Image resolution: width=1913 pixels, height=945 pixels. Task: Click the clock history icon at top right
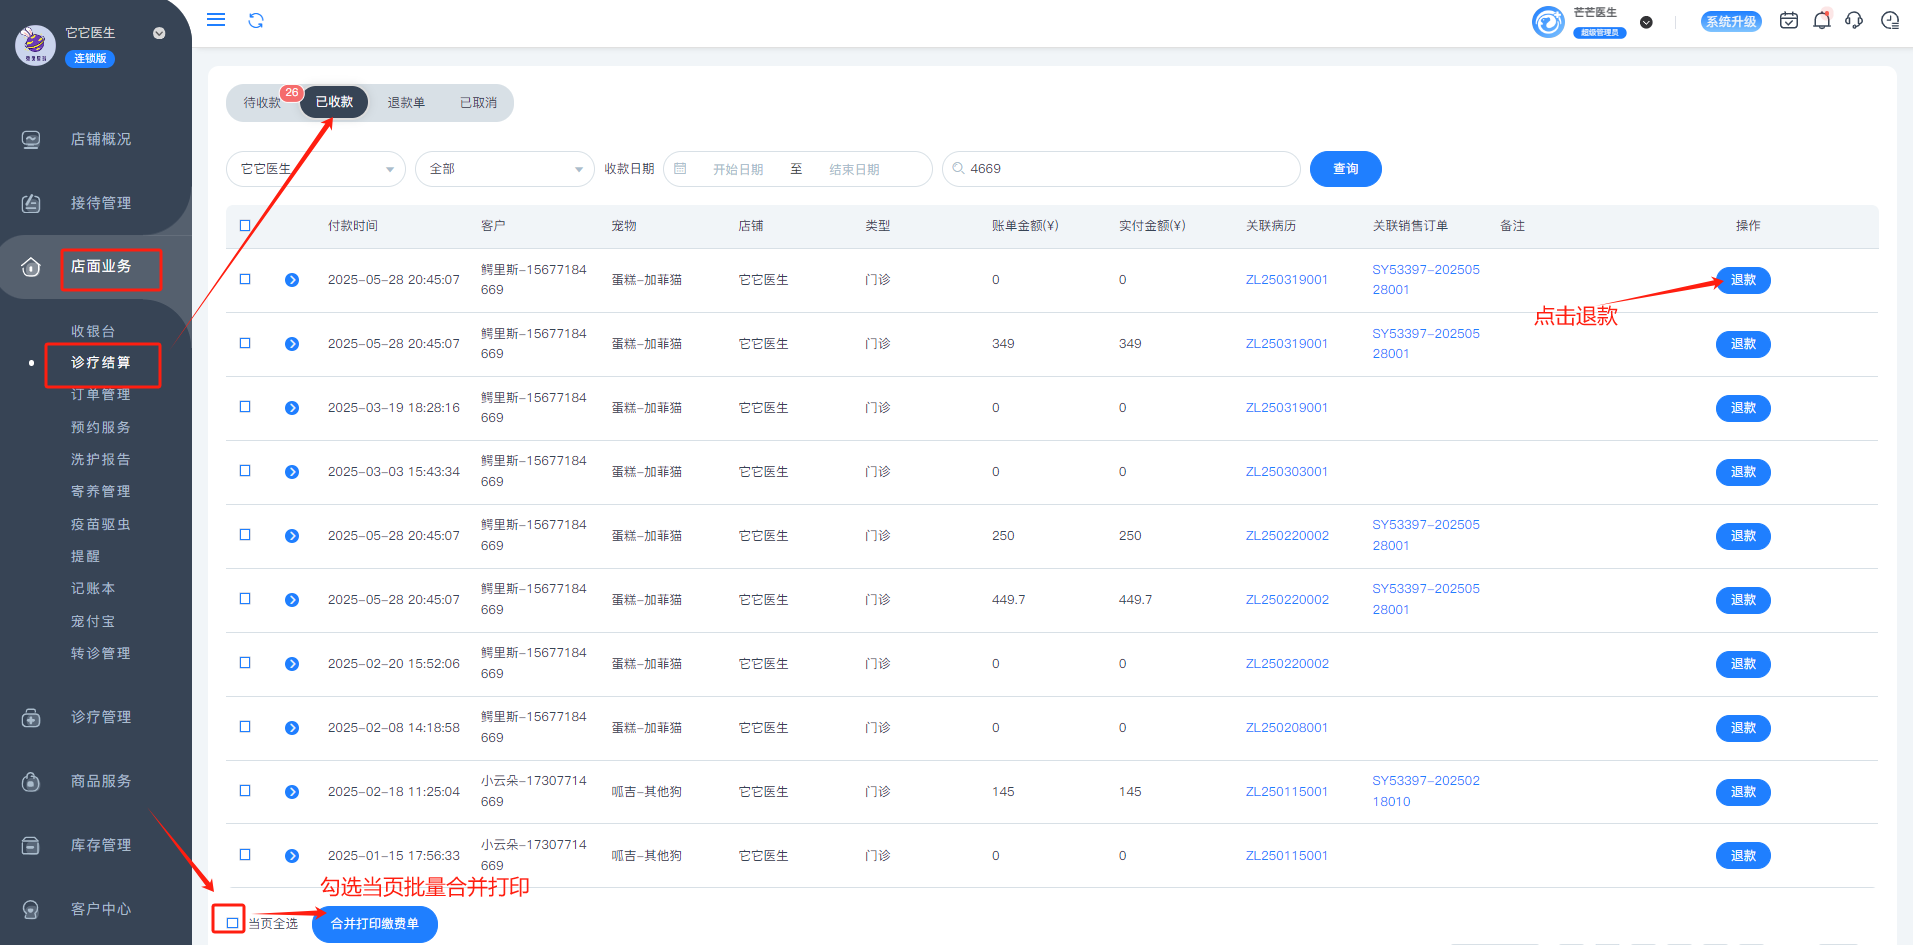click(x=1889, y=20)
